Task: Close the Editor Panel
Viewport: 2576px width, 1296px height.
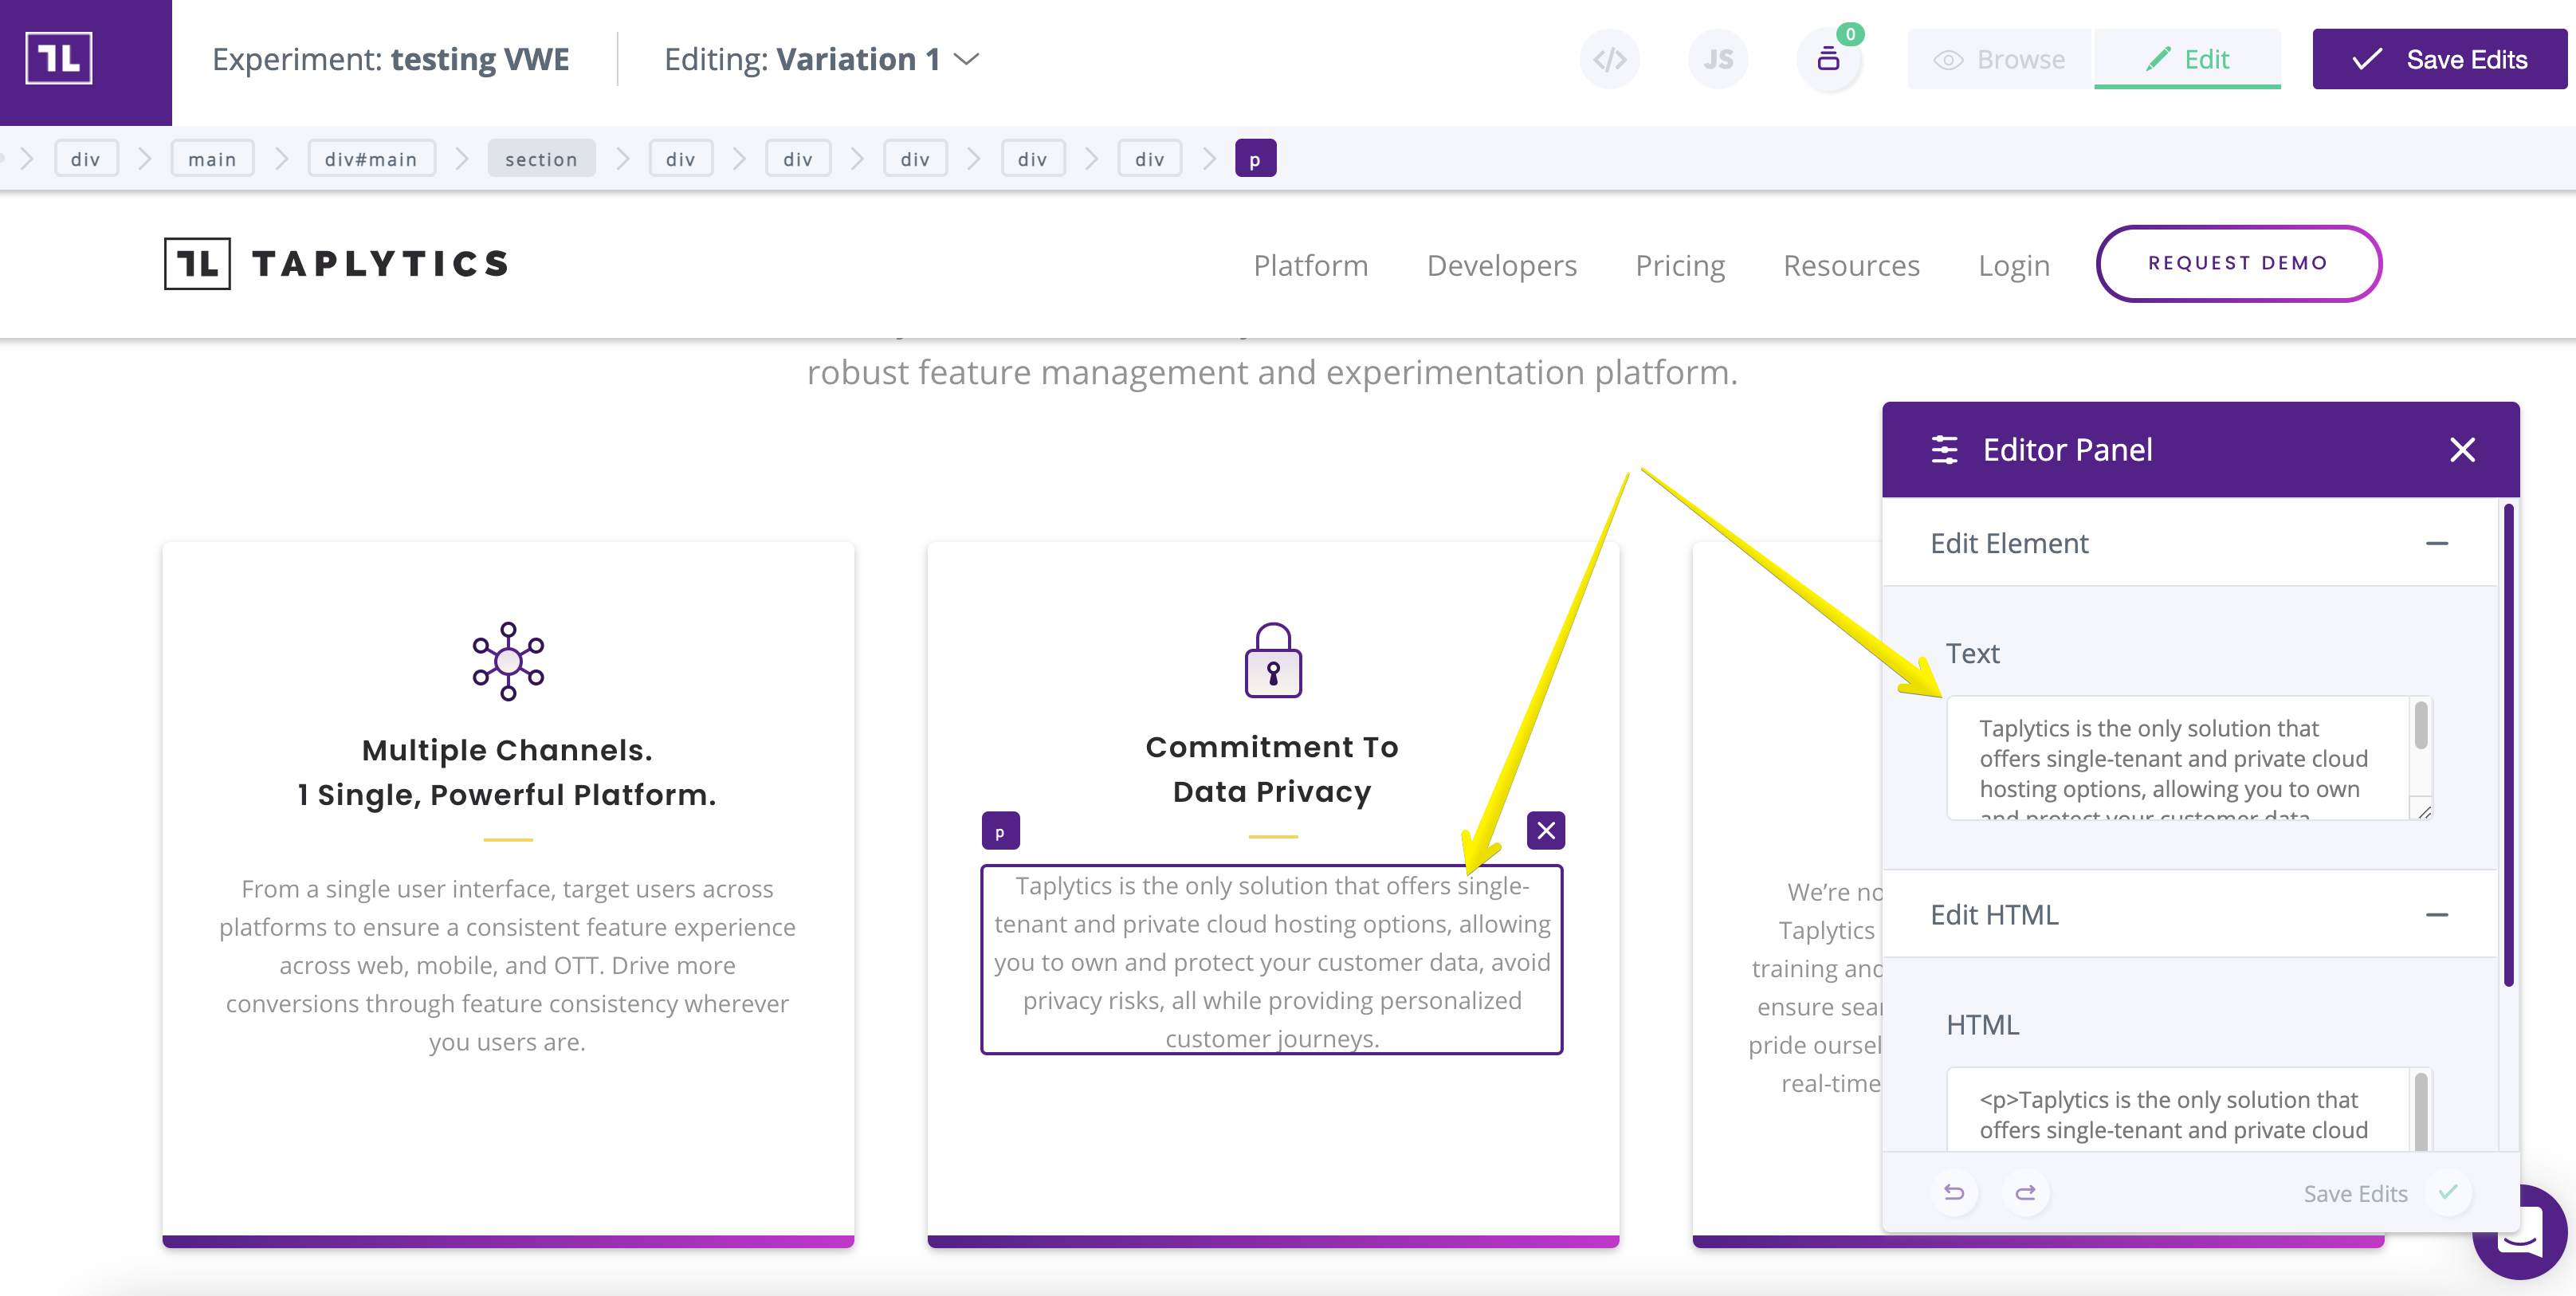Action: click(2462, 450)
